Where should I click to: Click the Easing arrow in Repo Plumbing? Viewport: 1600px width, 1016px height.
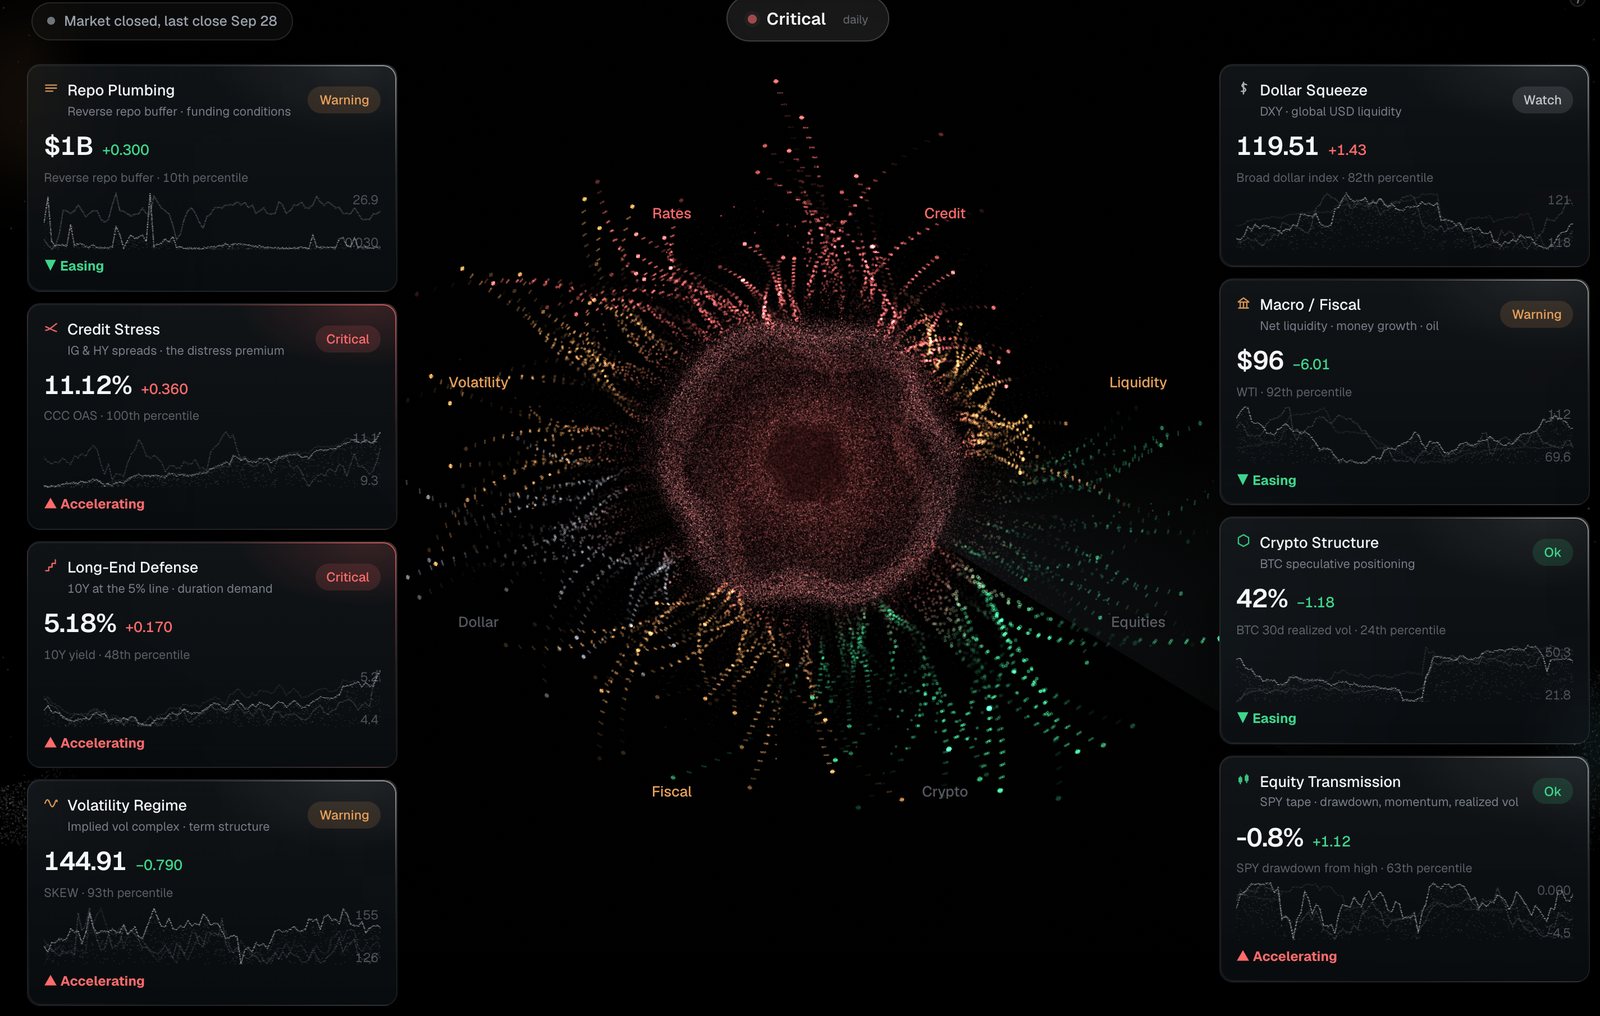50,265
